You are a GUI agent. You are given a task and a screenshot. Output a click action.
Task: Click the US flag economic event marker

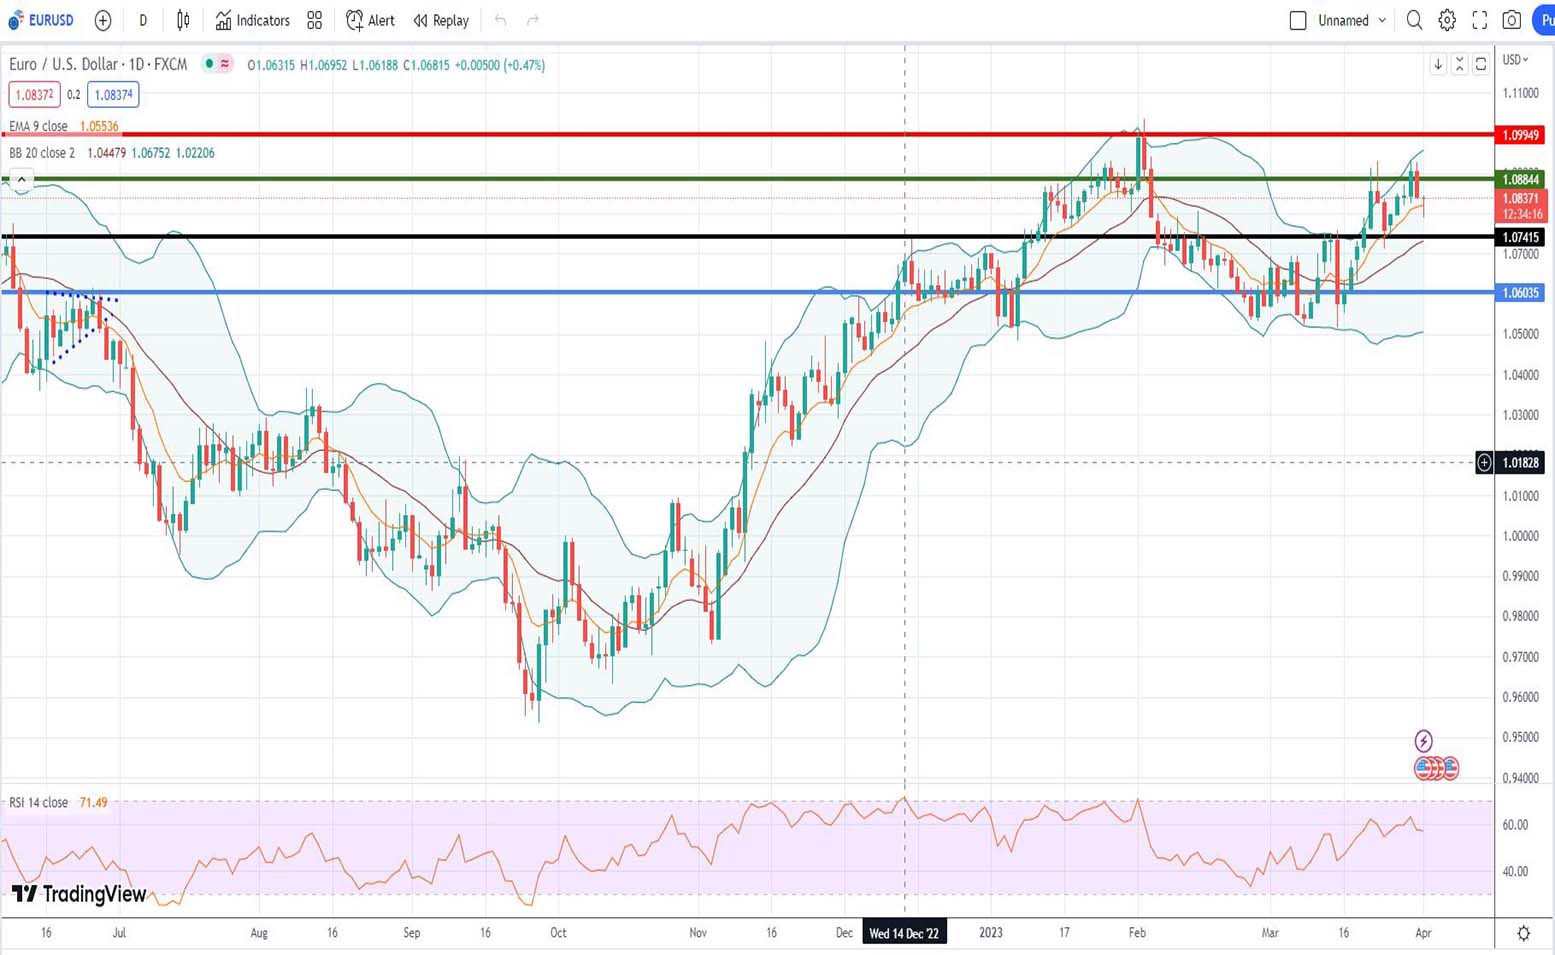point(1449,768)
